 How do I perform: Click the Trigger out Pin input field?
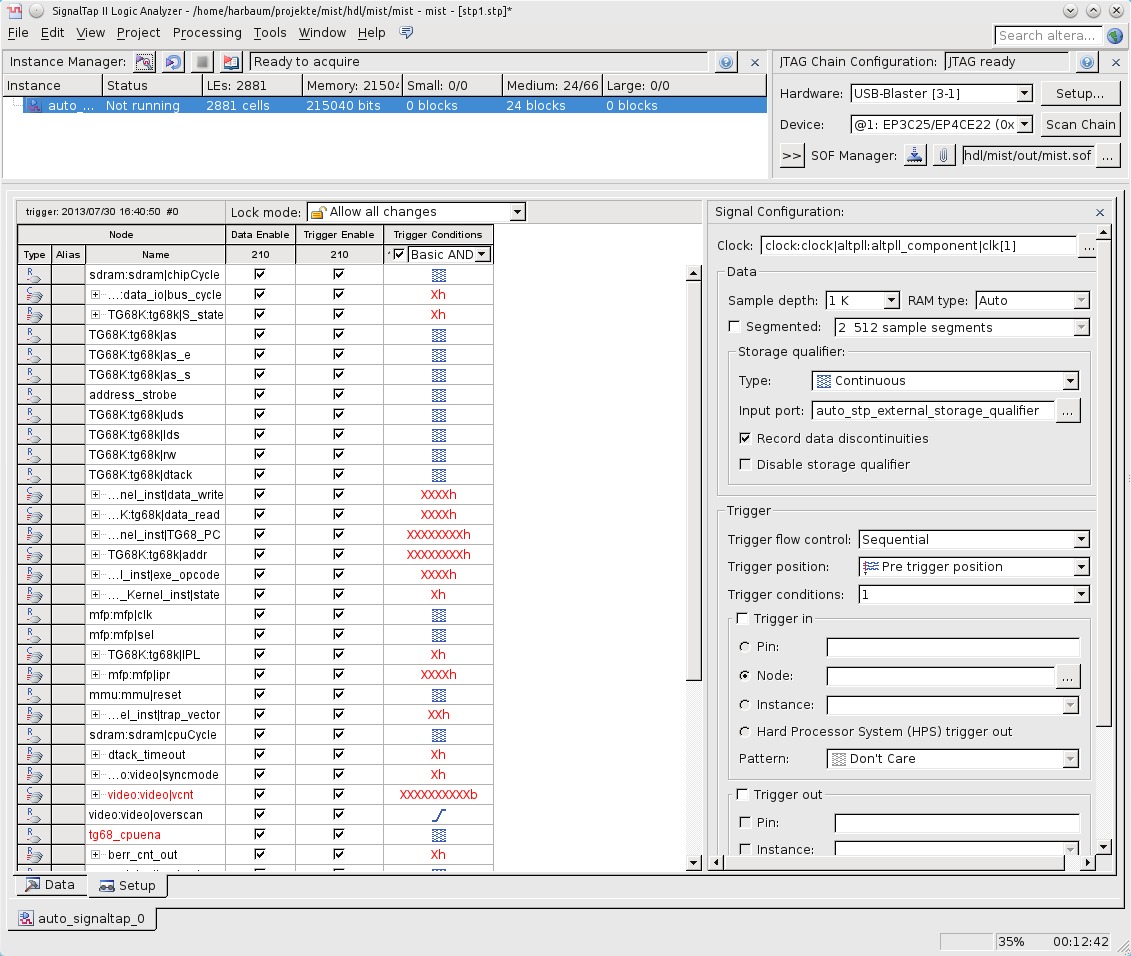click(956, 823)
